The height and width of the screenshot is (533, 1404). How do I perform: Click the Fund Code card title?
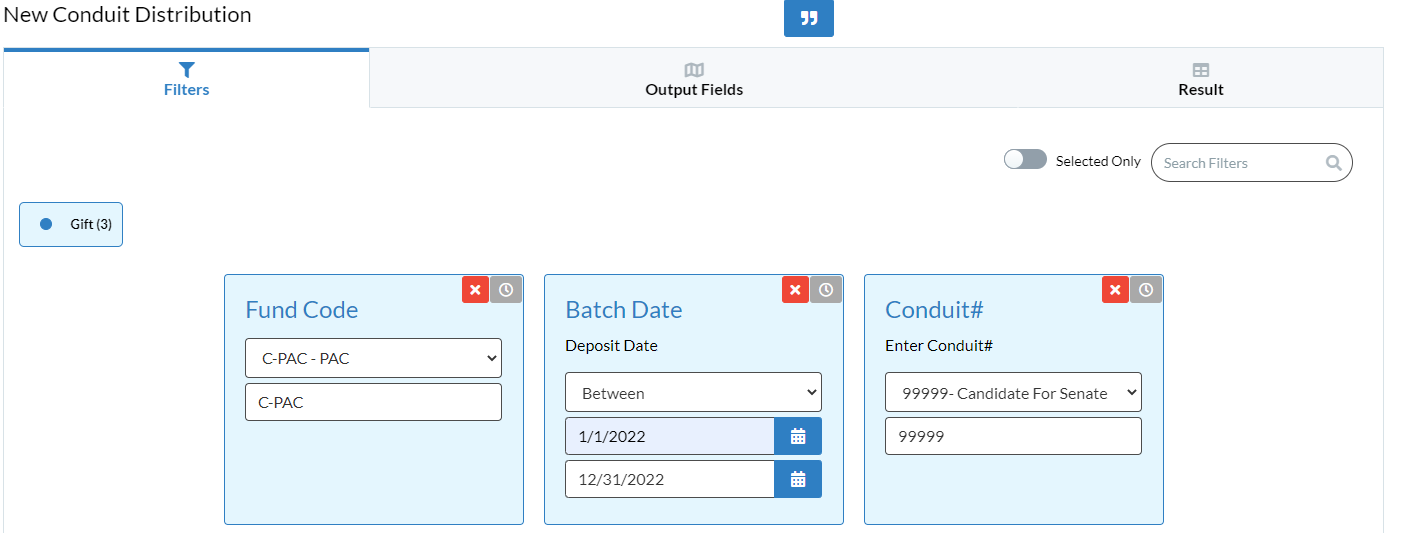click(x=301, y=310)
